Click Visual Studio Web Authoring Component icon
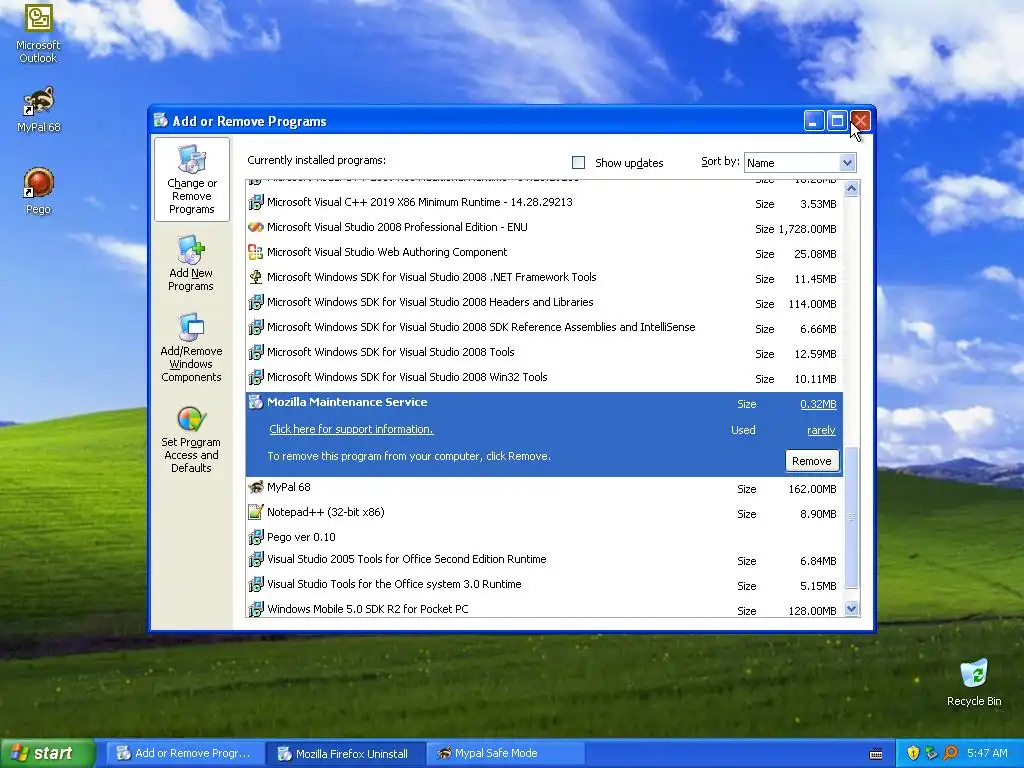The image size is (1024, 768). (256, 252)
